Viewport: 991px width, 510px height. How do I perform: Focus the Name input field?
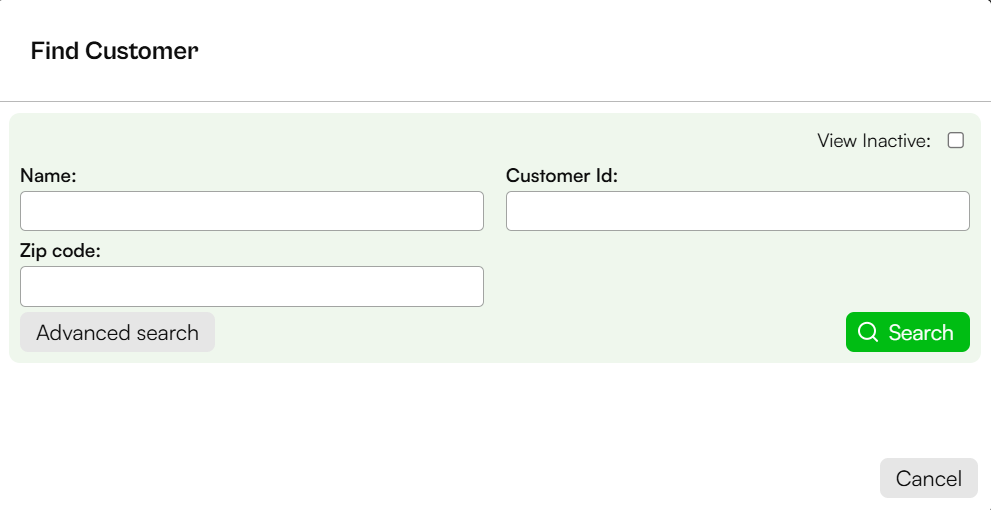point(252,211)
